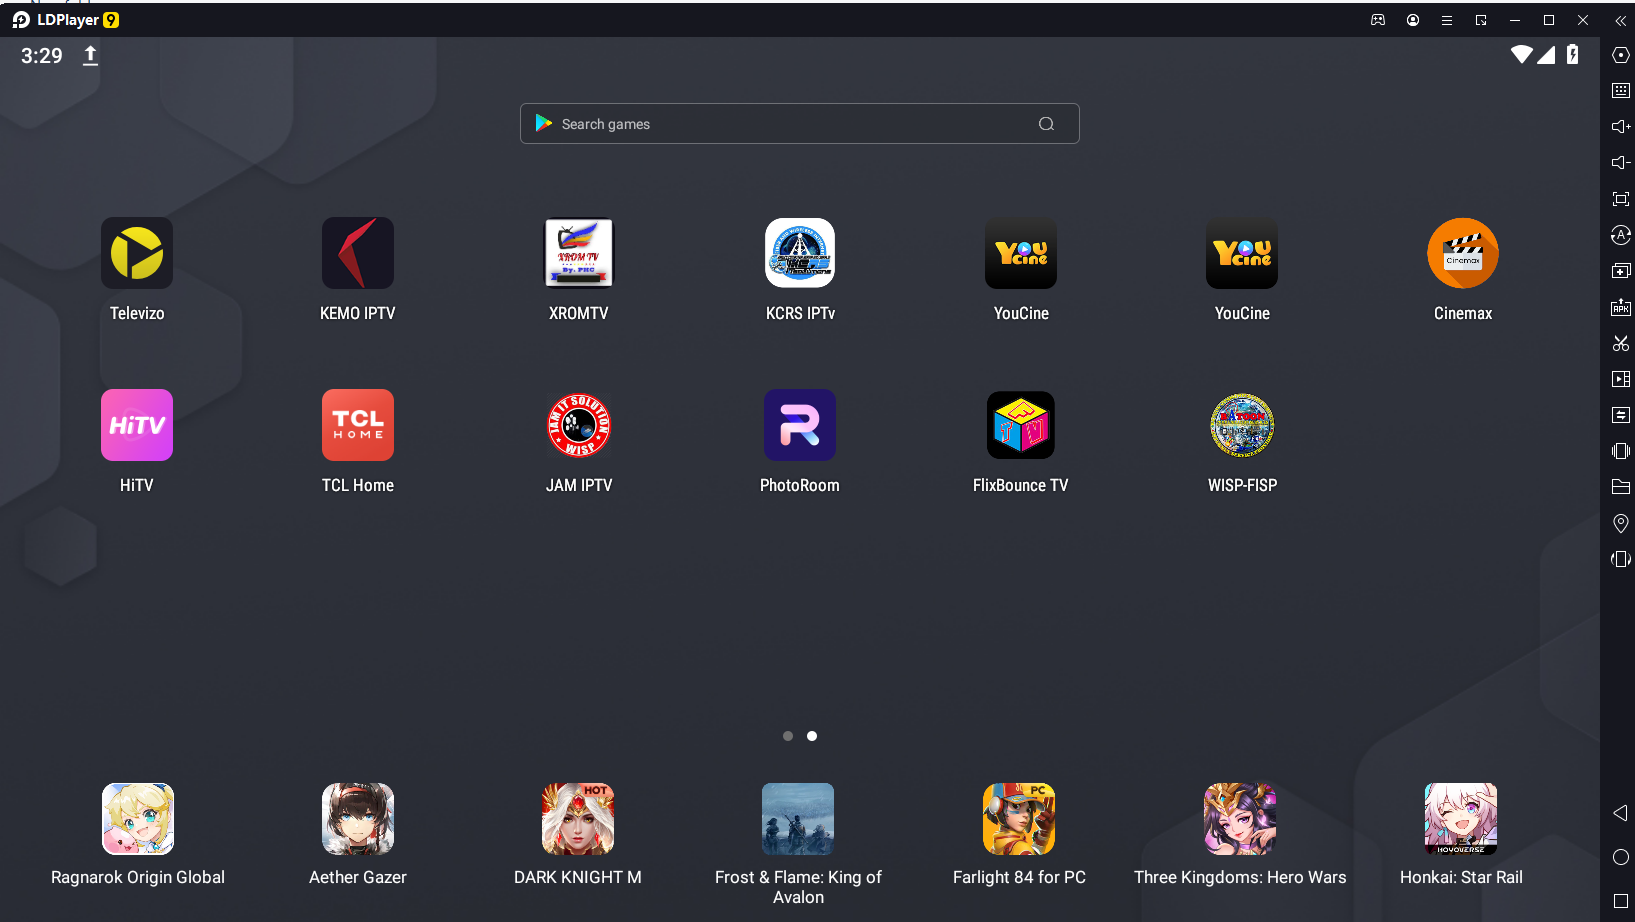Screen dimensions: 1635x922
Task: Toggle fullscreen from the sidebar
Action: [1621, 199]
